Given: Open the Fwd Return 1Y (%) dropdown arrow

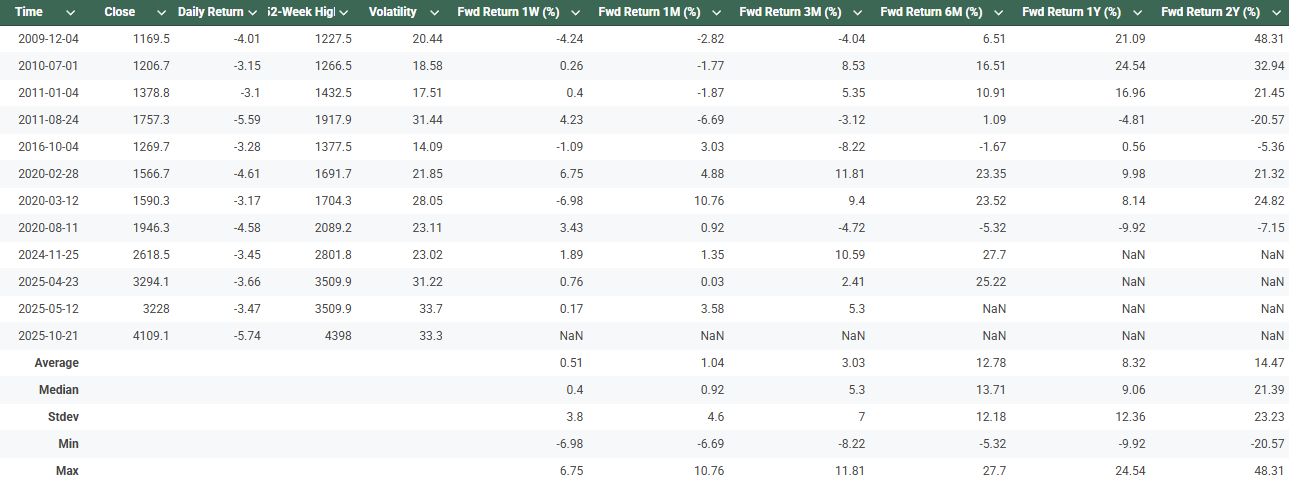Looking at the screenshot, I should (x=1137, y=13).
